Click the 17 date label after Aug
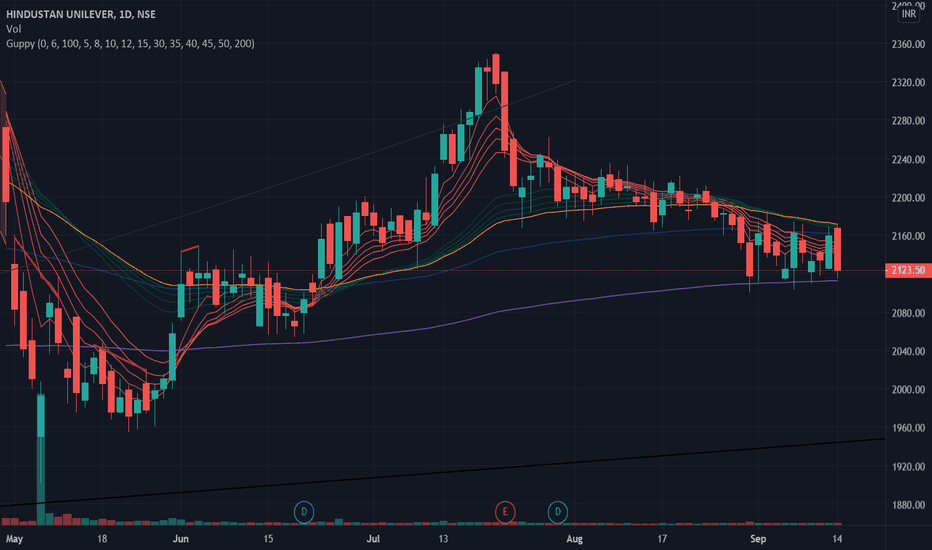 point(662,539)
